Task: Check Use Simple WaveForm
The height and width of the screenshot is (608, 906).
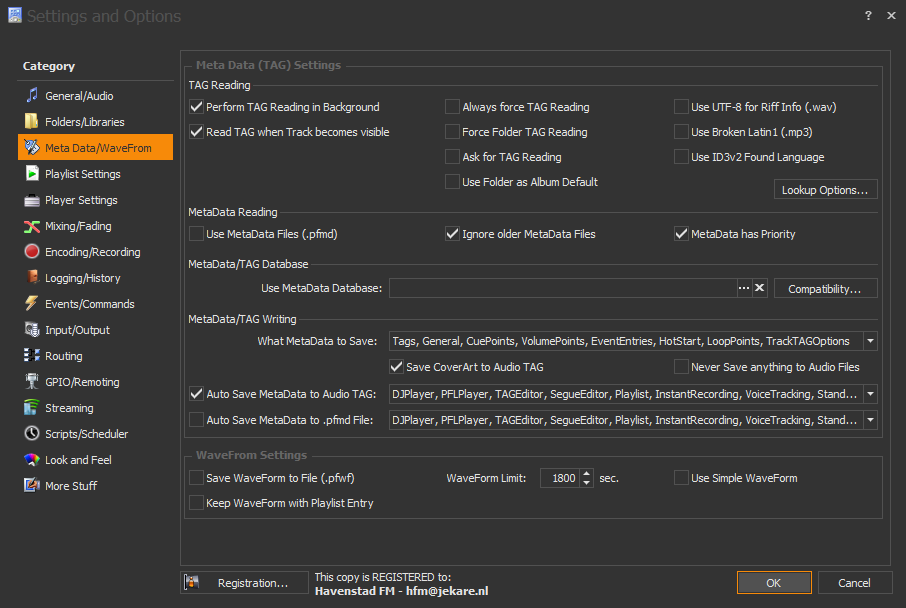Action: pos(681,478)
